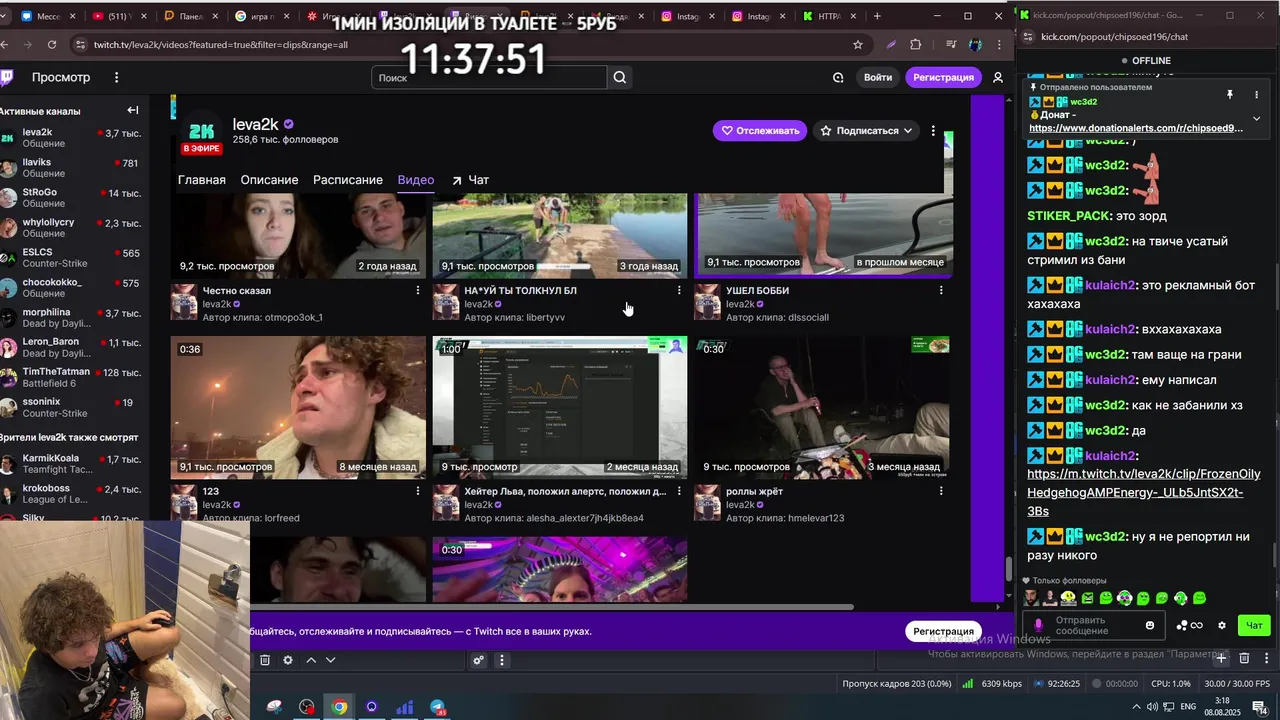Open three dots menu of pinned Kick message
The width and height of the screenshot is (1280, 720).
pos(1257,94)
